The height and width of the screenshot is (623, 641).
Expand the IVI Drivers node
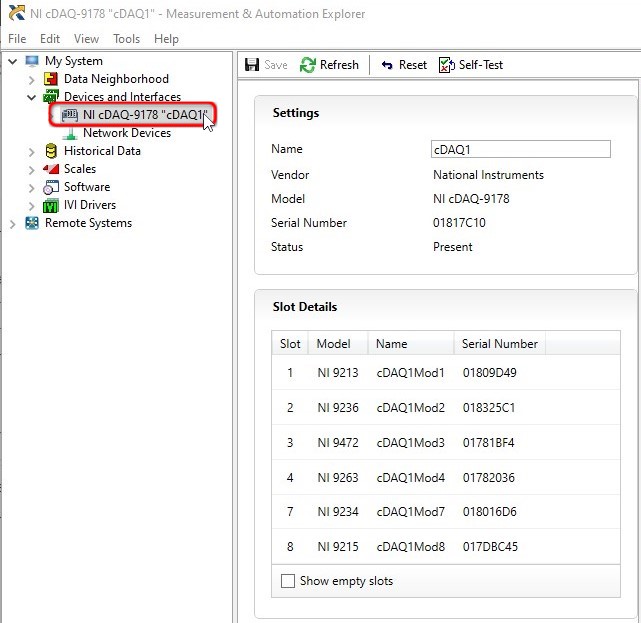click(31, 206)
